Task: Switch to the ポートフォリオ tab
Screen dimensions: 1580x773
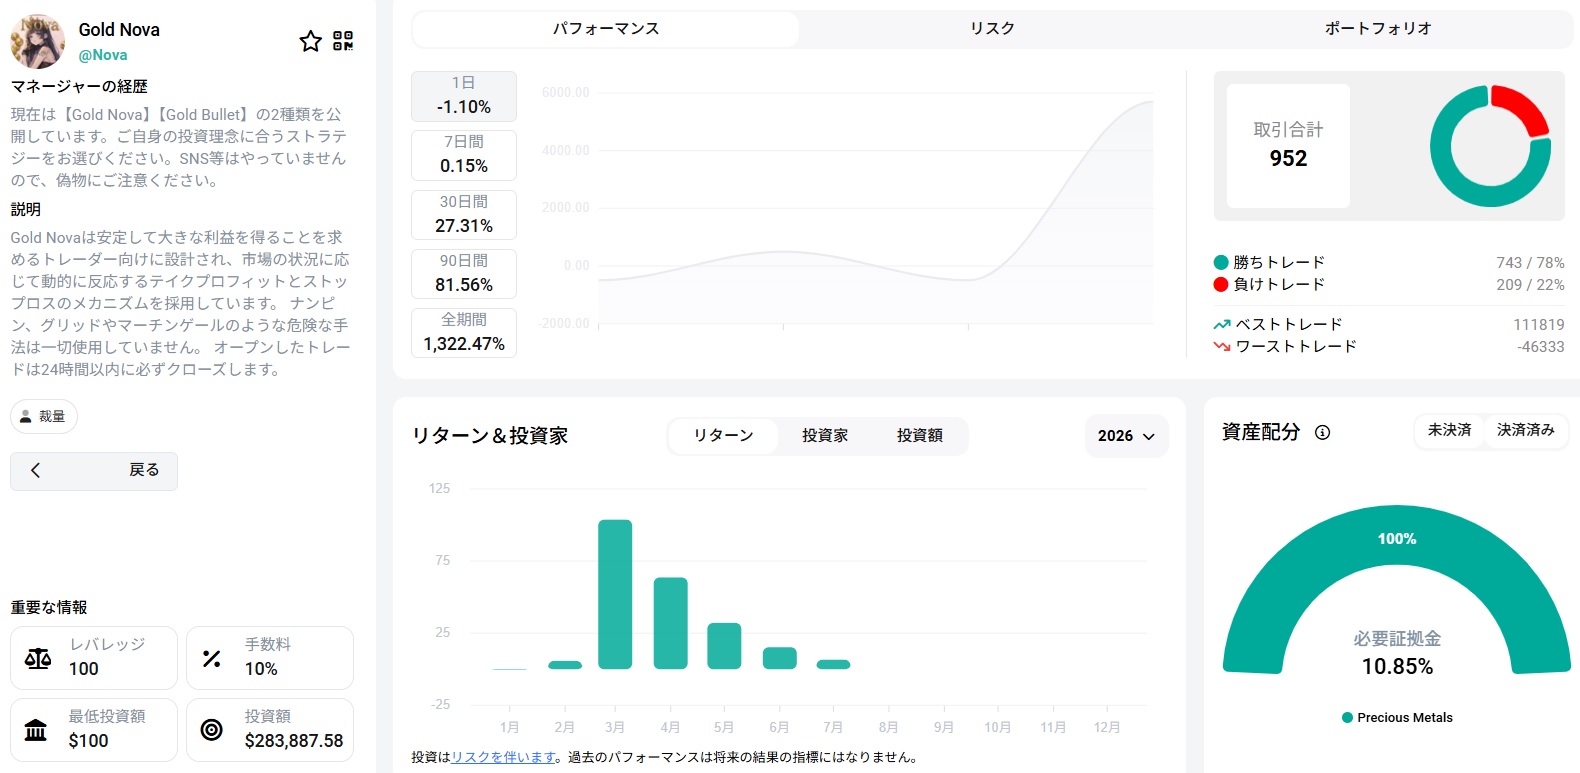Action: (1379, 29)
